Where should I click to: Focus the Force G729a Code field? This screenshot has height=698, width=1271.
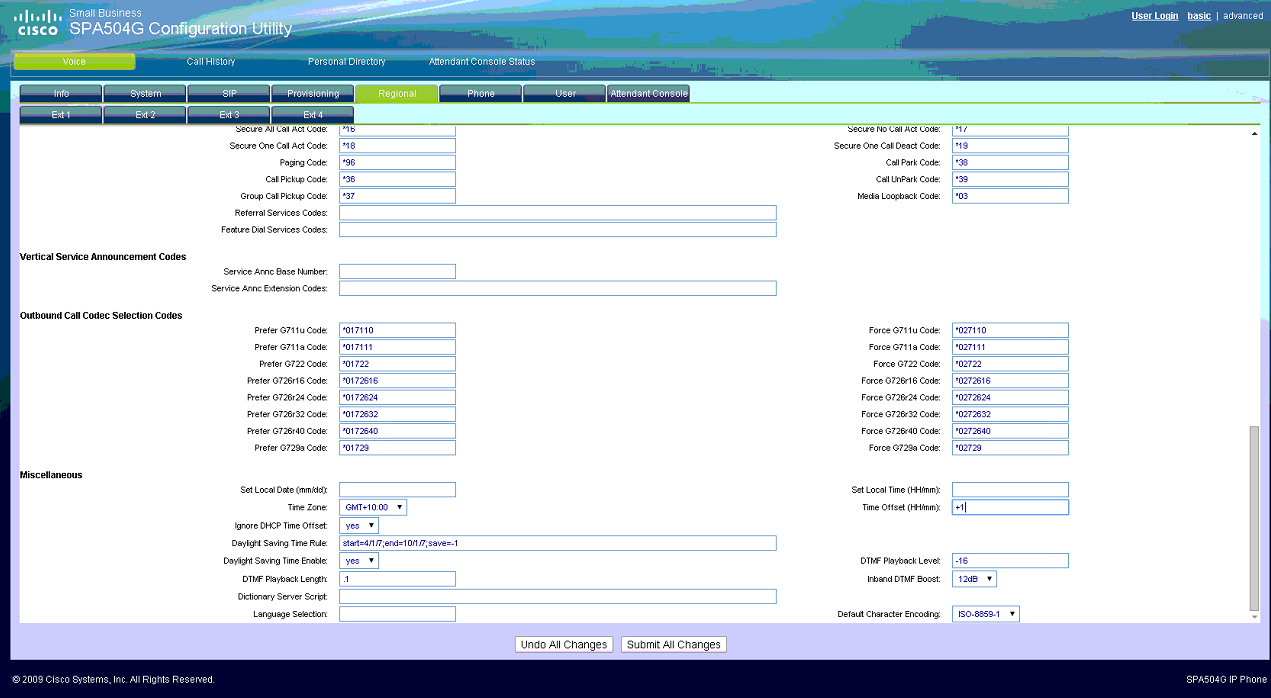[x=1010, y=448]
